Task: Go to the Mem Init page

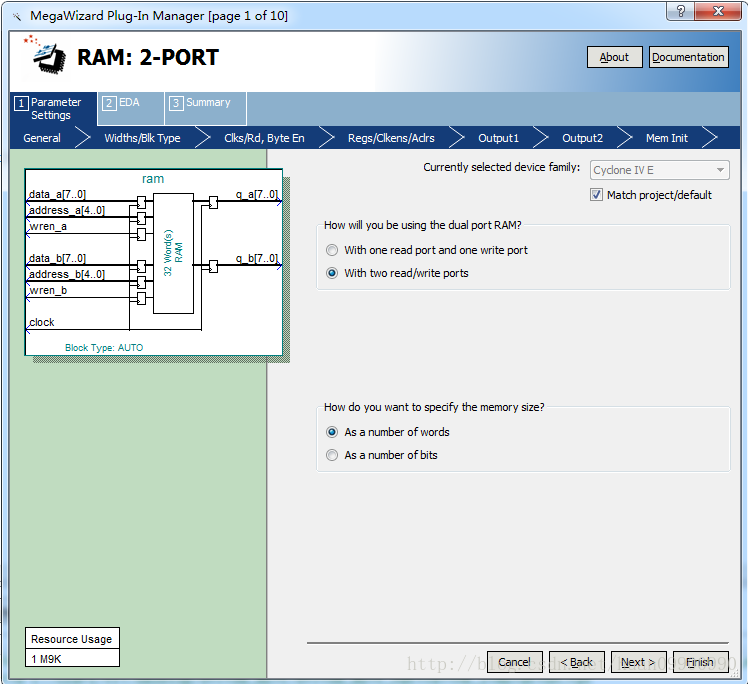Action: tap(667, 138)
